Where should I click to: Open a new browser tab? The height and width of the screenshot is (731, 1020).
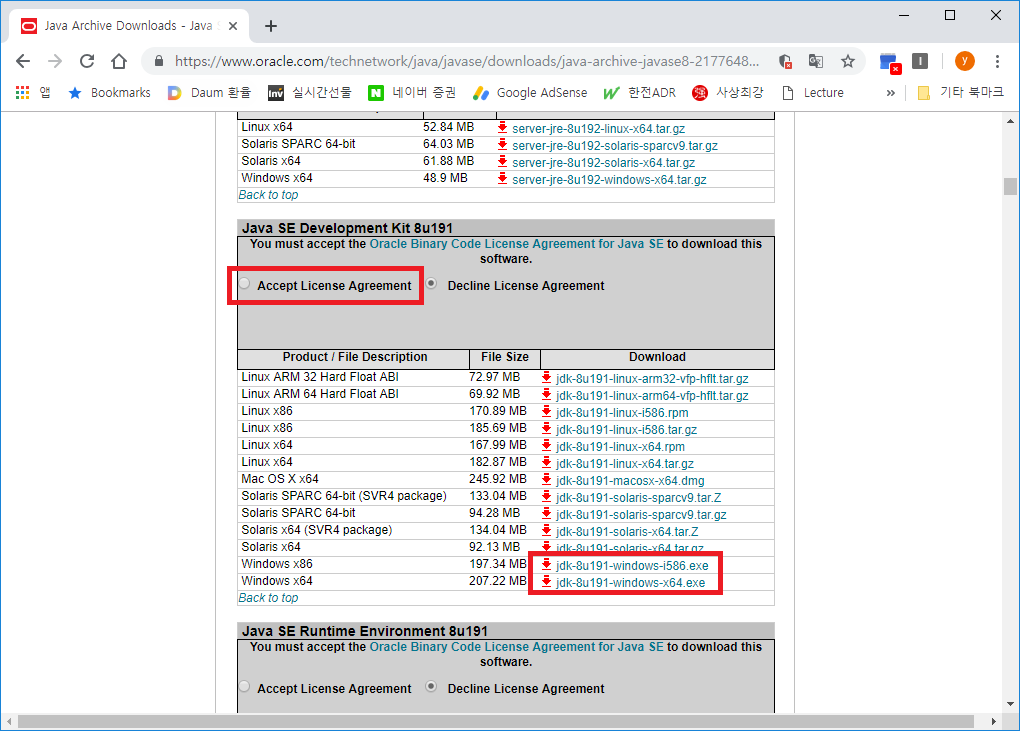(271, 26)
